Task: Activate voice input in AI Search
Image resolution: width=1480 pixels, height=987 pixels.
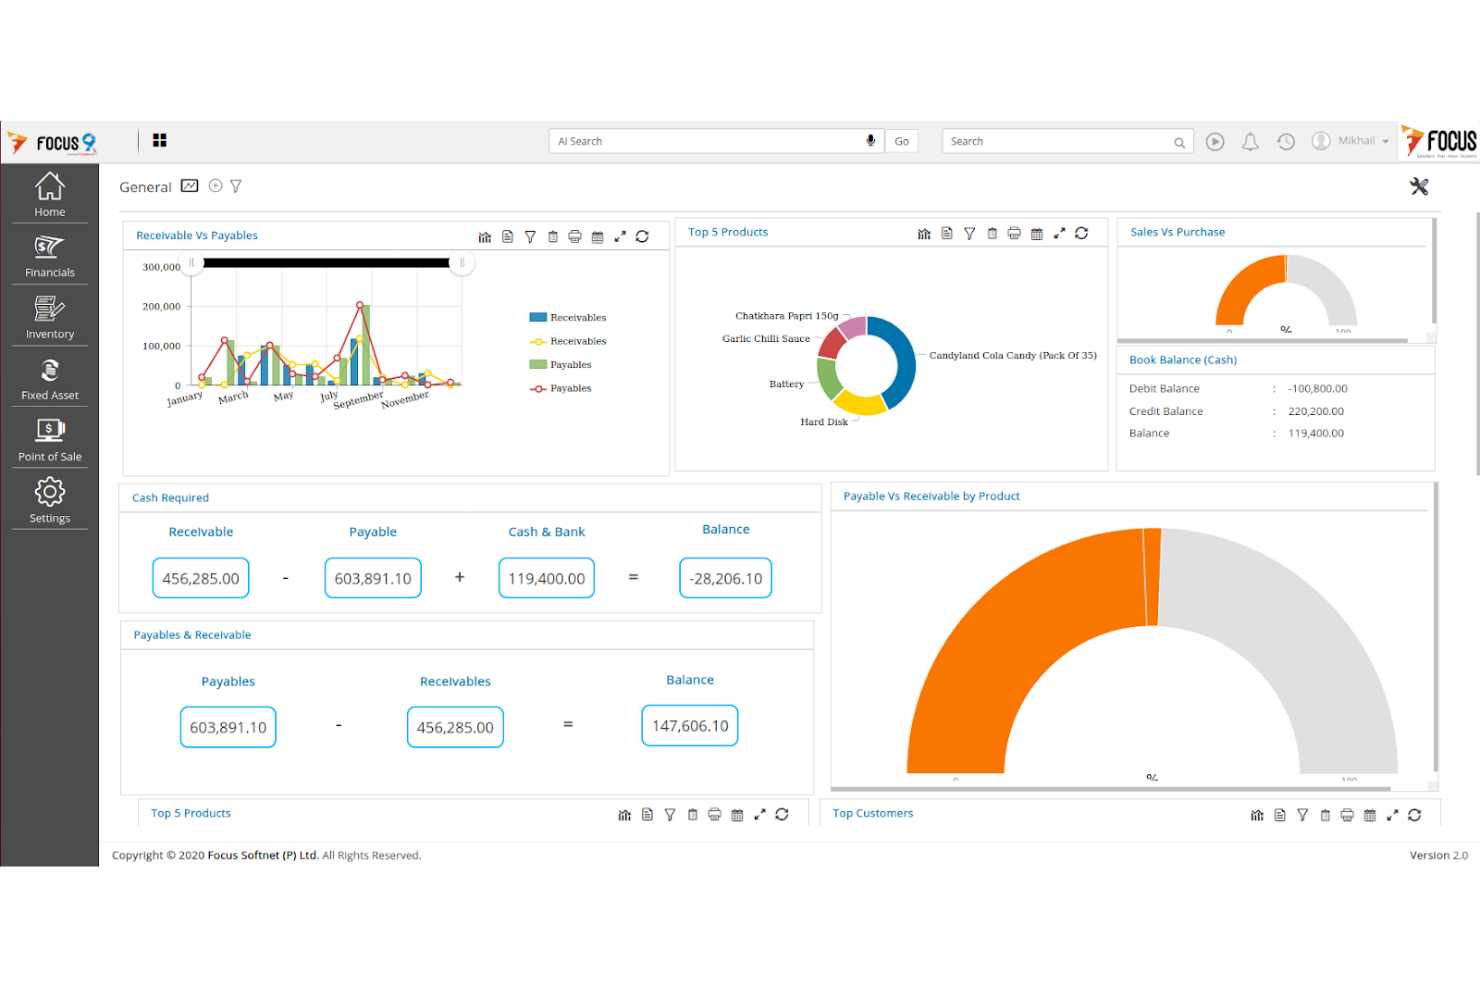Action: coord(870,140)
